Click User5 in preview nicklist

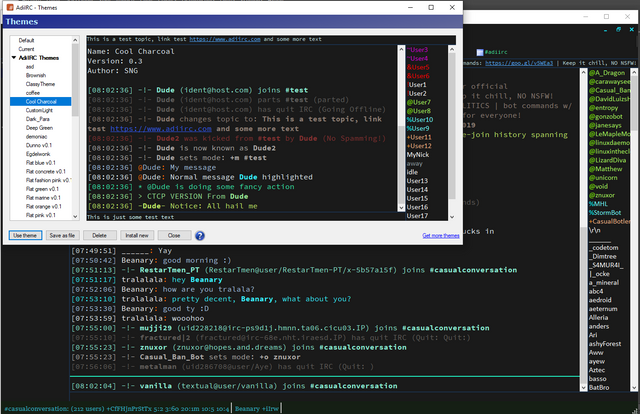pyautogui.click(x=418, y=67)
